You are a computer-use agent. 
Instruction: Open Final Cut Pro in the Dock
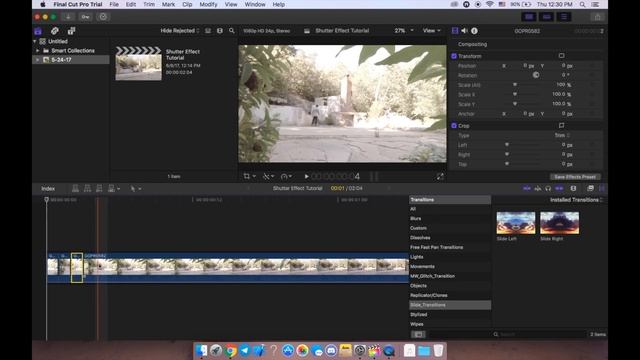coord(374,350)
